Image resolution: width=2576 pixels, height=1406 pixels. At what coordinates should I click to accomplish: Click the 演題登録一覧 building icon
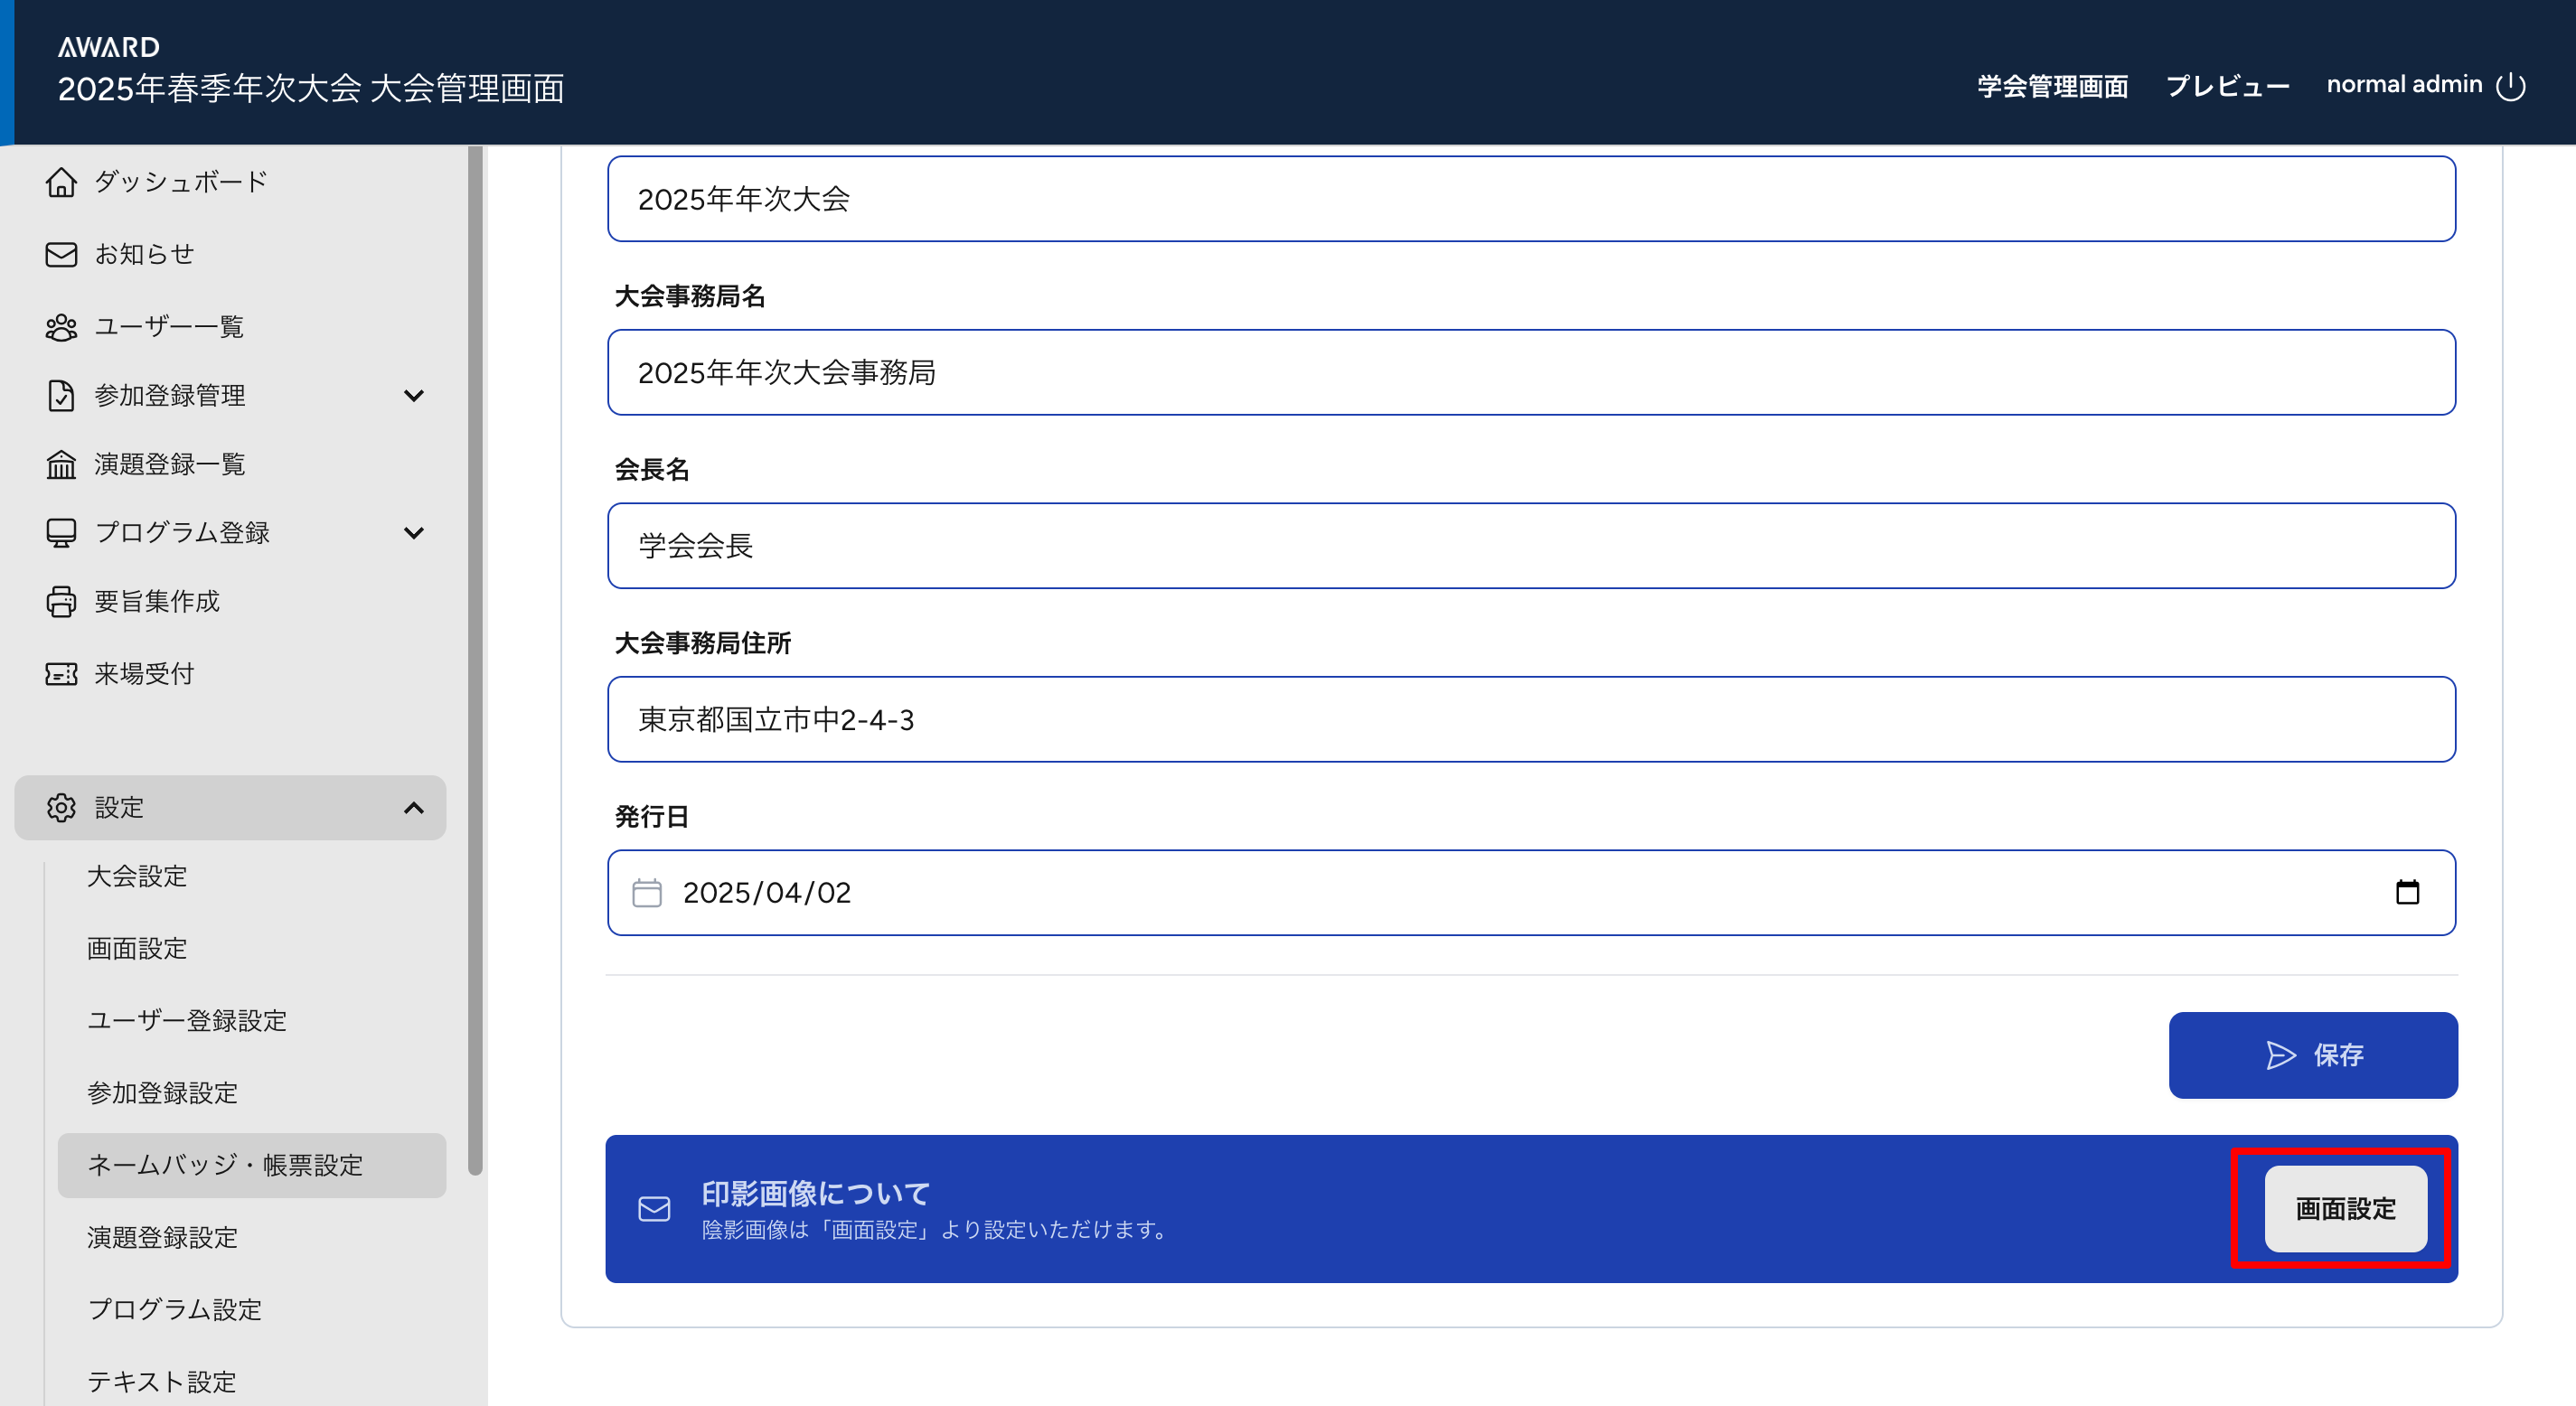(61, 464)
